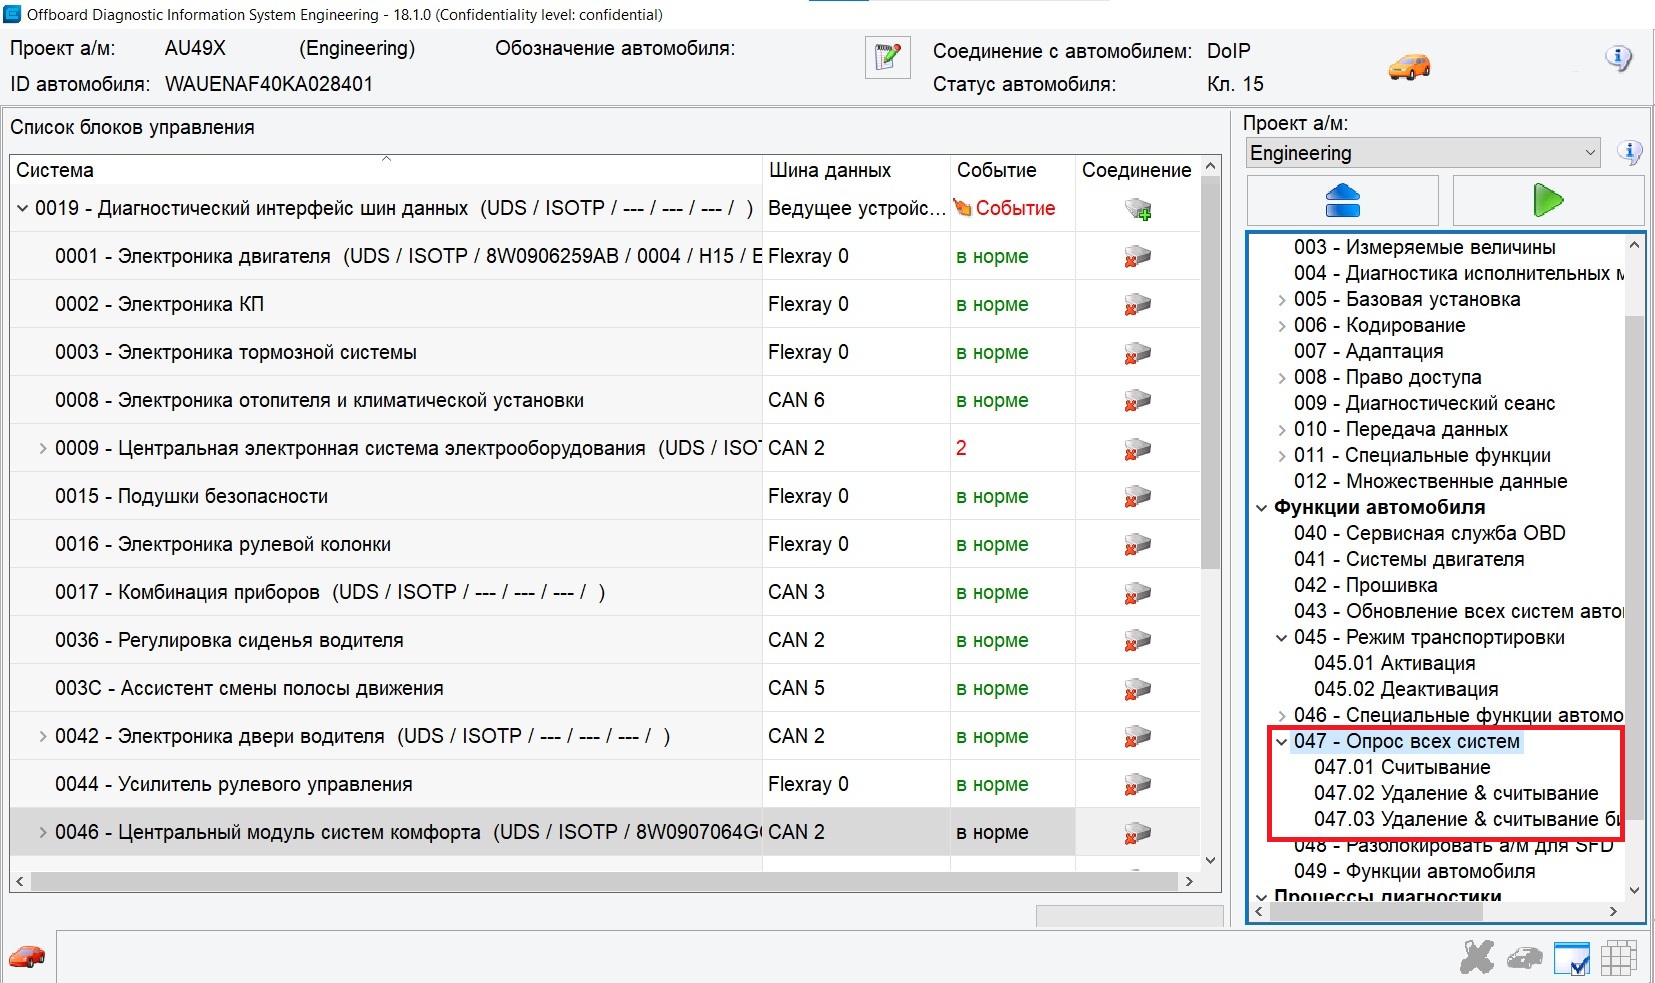Expand the 0009 central electrics entry
The image size is (1655, 983).
pyautogui.click(x=42, y=449)
